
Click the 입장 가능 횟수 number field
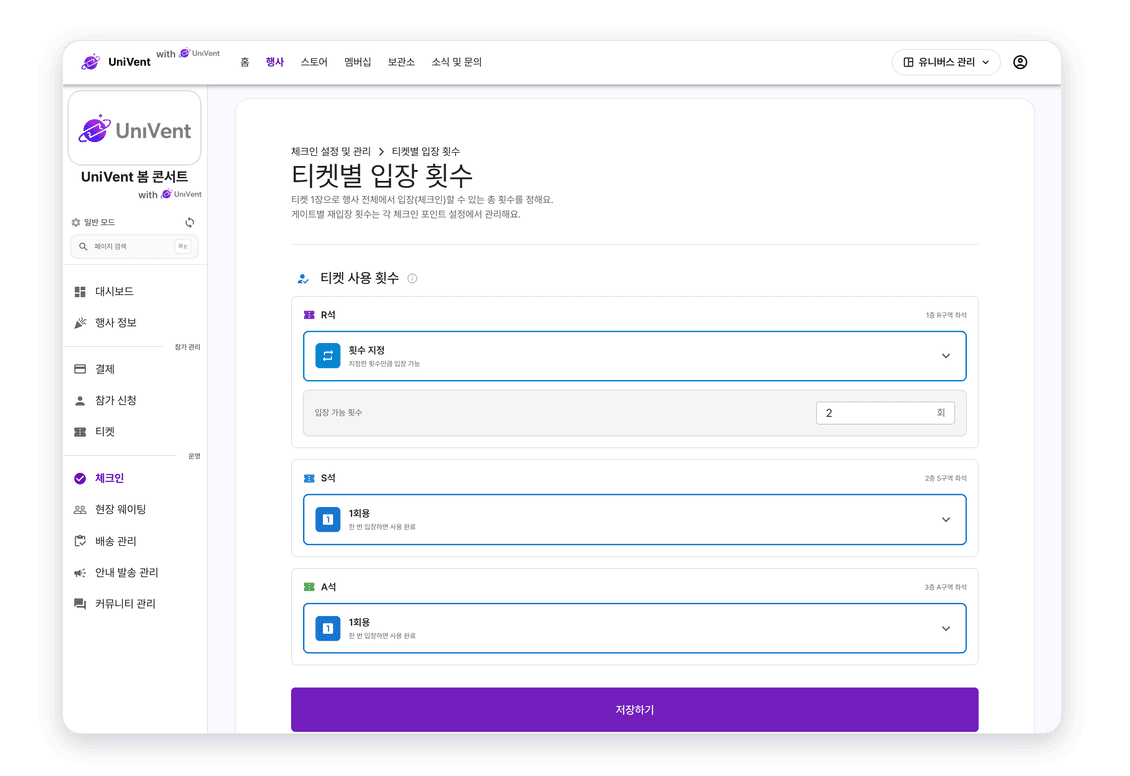[885, 413]
